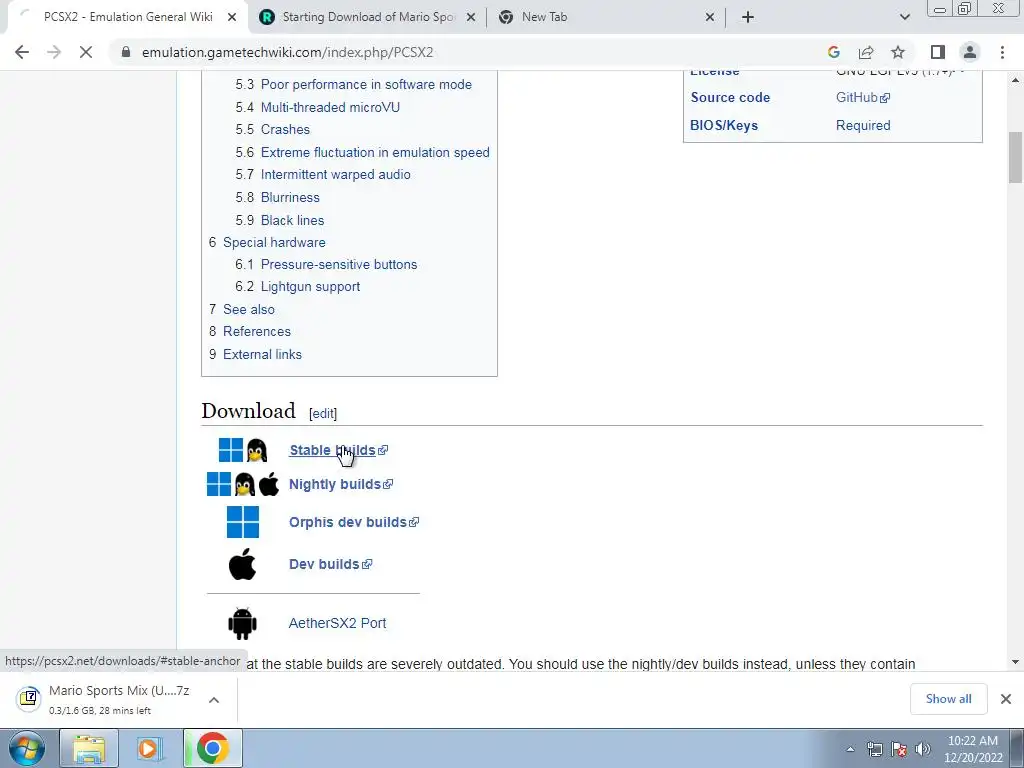Click the scrollbar down arrow

click(x=1016, y=662)
